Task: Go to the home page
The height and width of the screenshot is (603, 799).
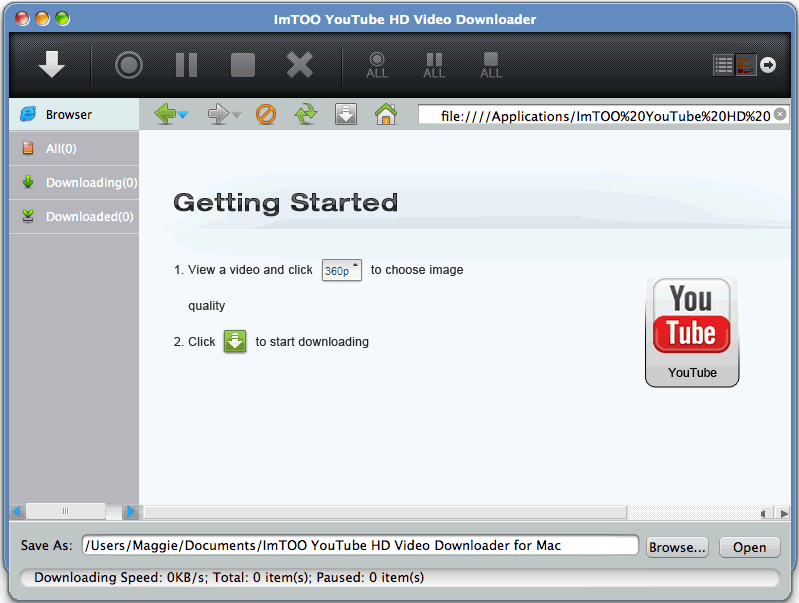Action: [x=386, y=114]
